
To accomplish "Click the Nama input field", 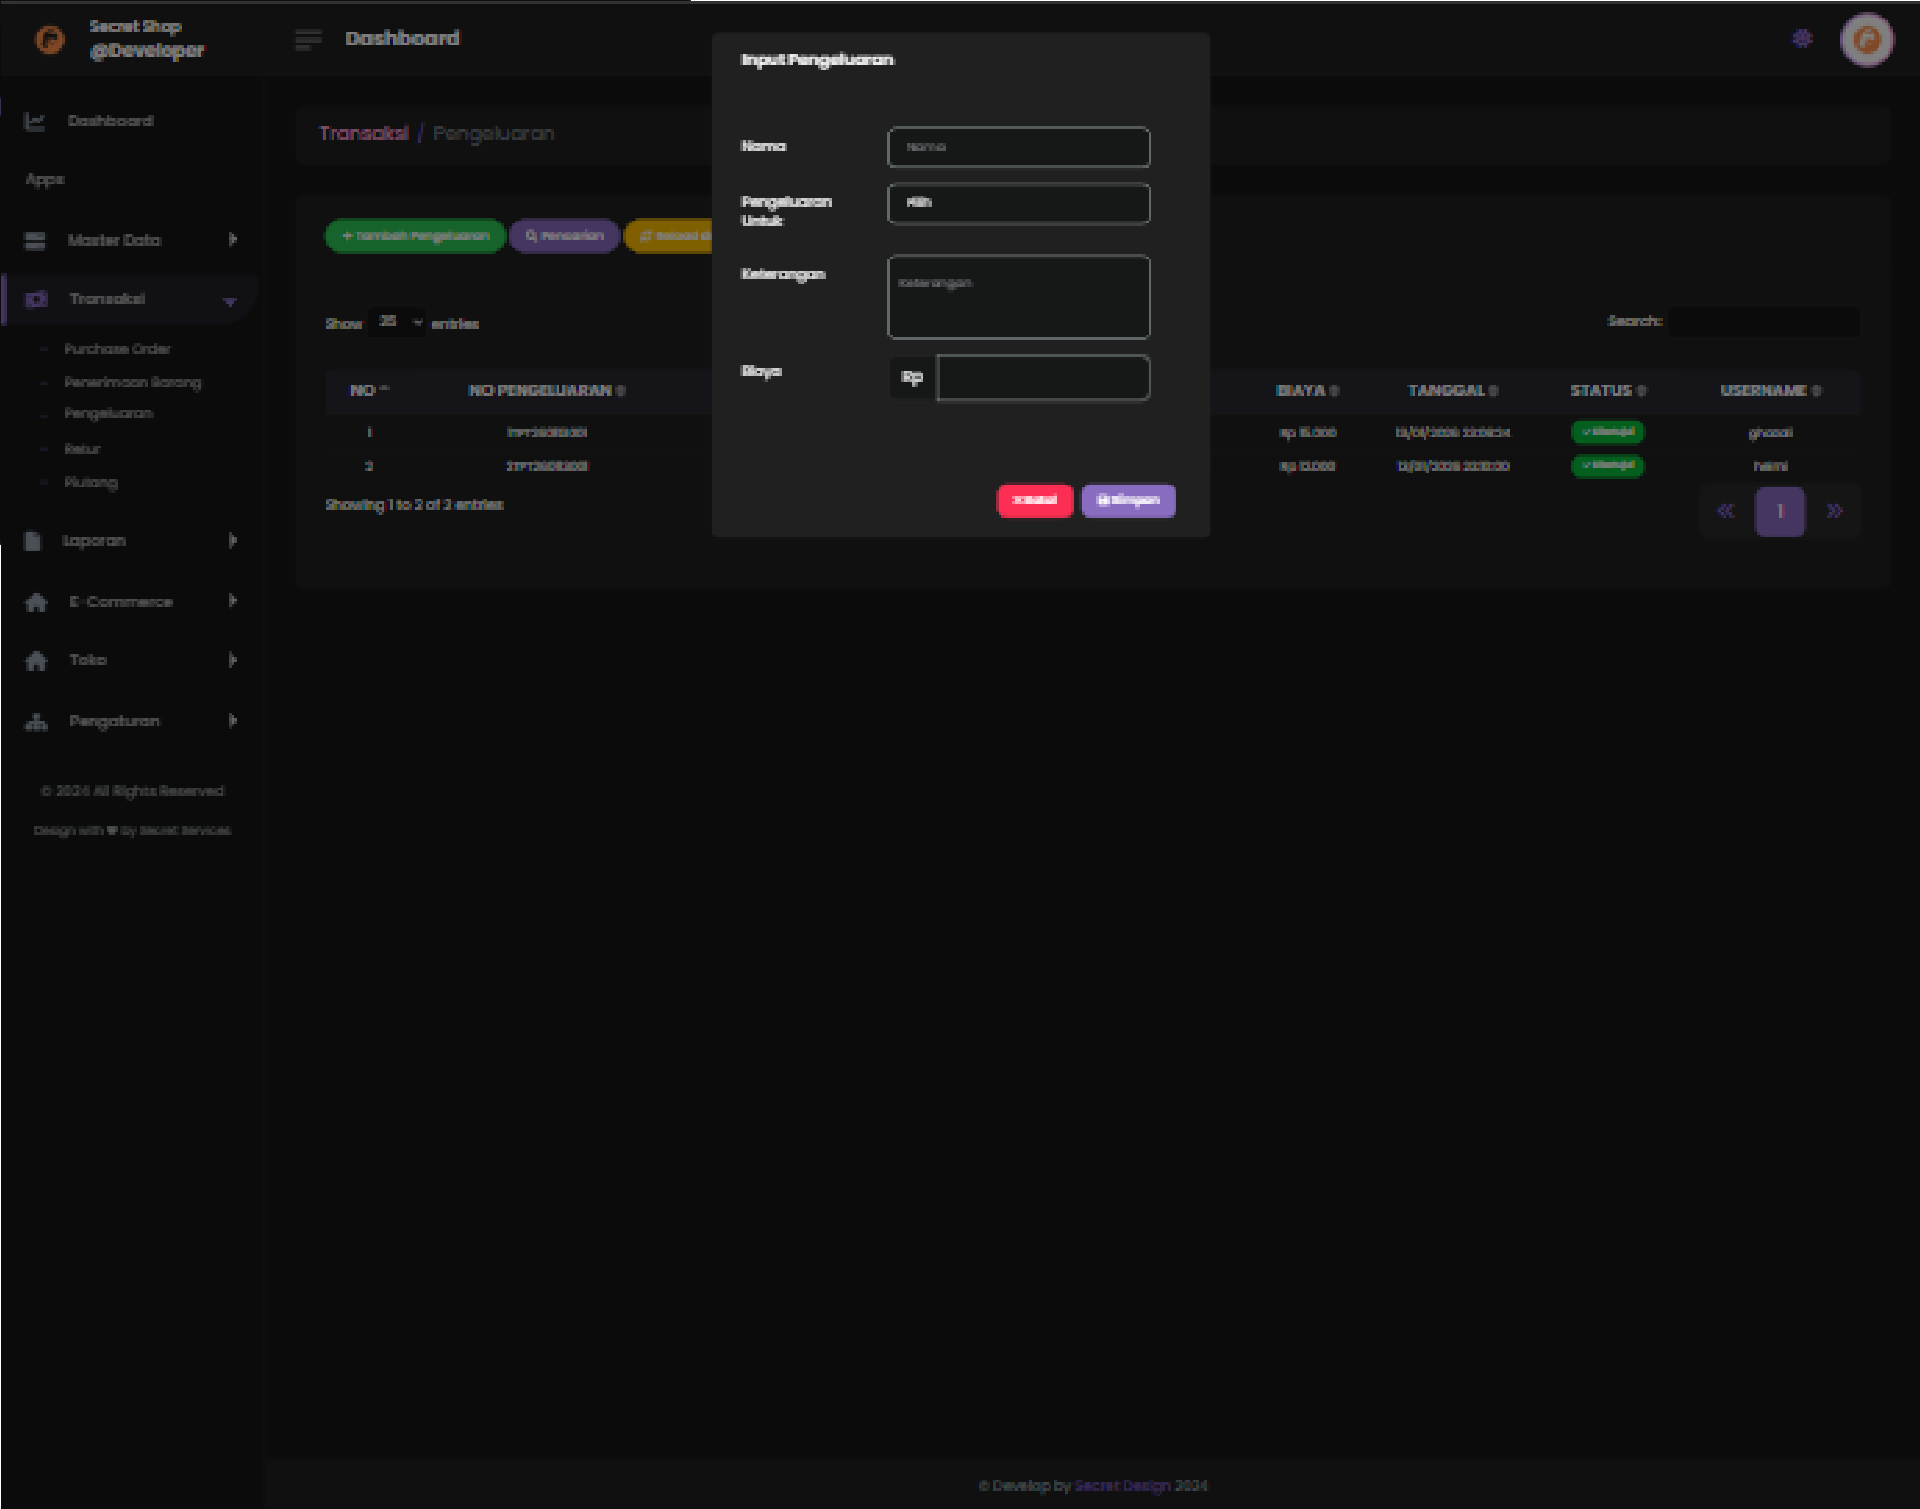I will pyautogui.click(x=1018, y=147).
